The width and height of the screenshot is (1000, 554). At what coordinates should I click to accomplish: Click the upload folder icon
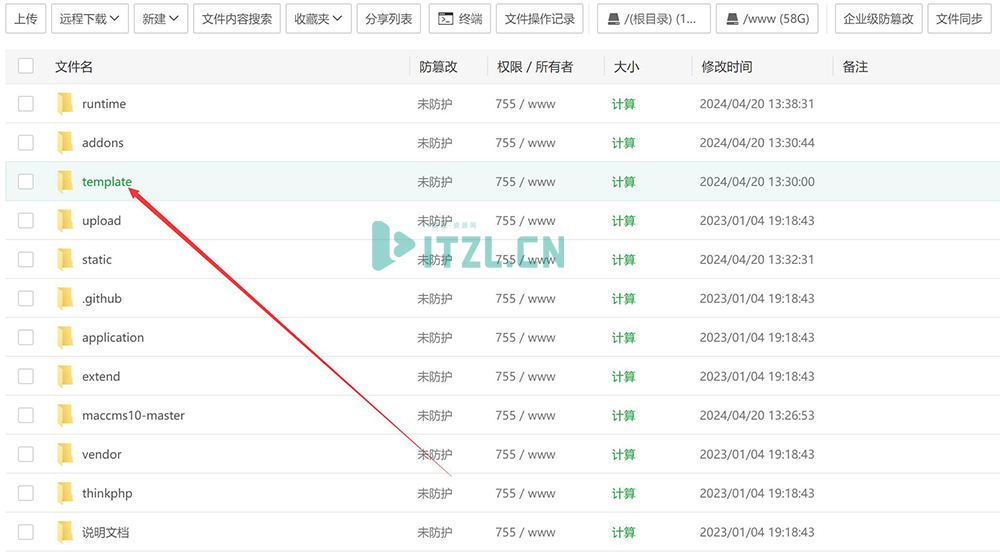pyautogui.click(x=66, y=221)
